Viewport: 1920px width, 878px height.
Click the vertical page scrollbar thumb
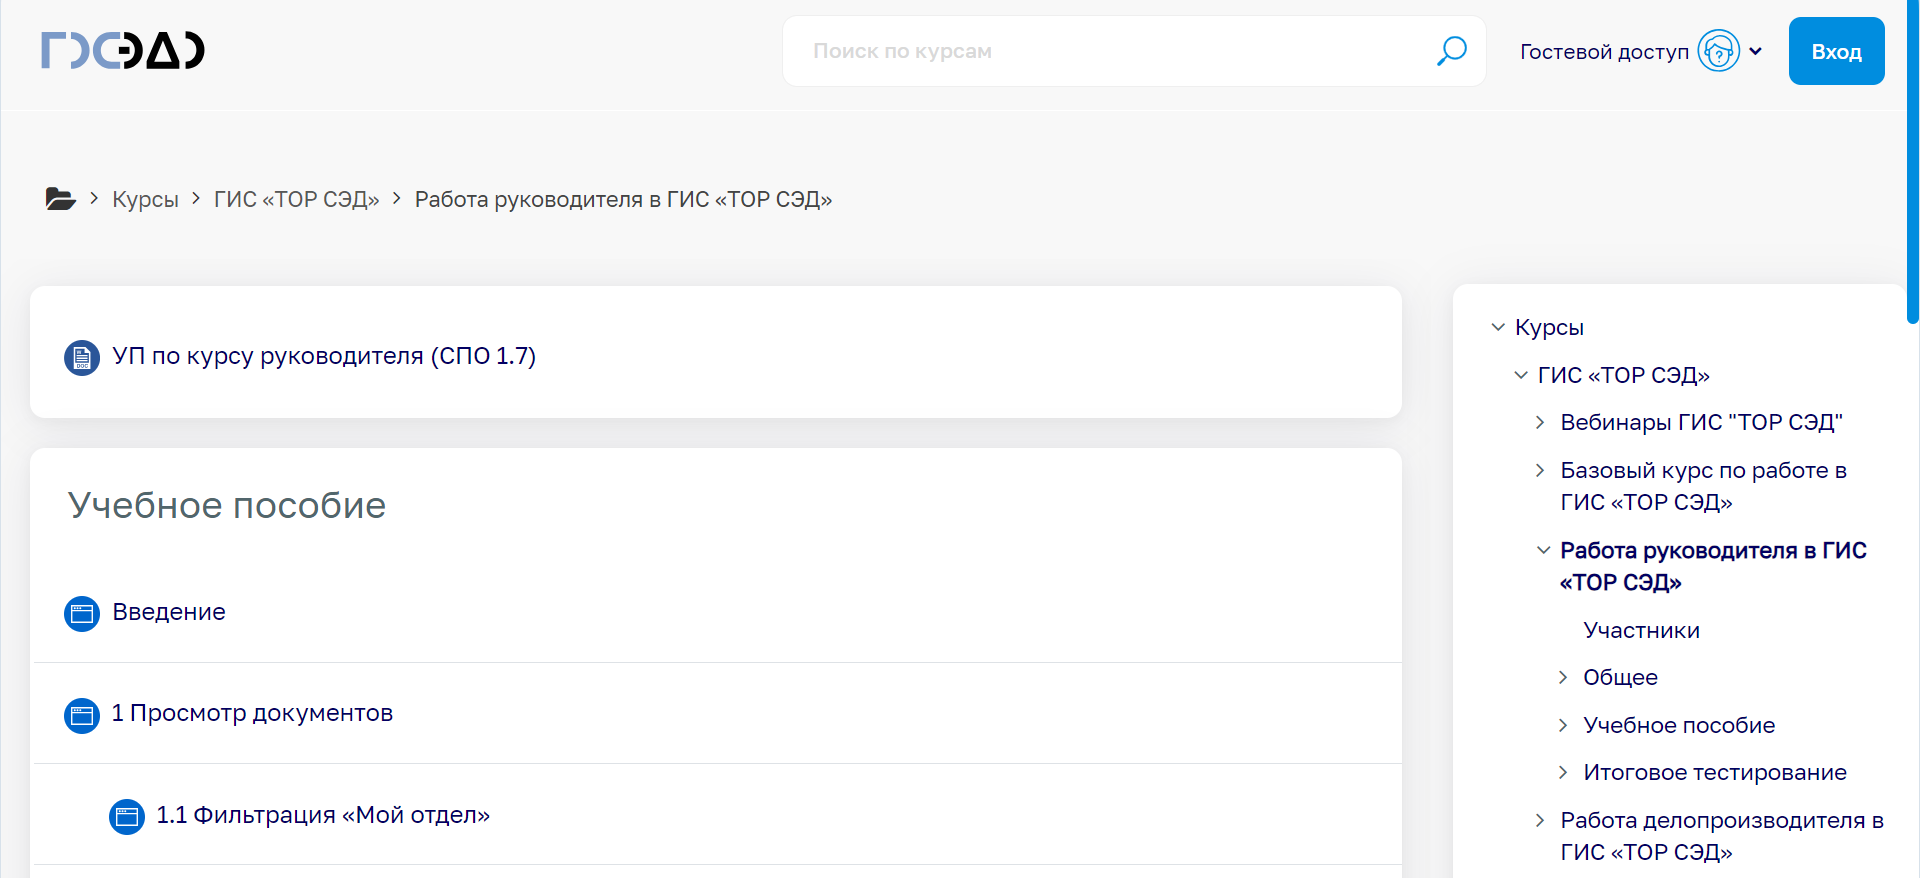coord(1912,160)
